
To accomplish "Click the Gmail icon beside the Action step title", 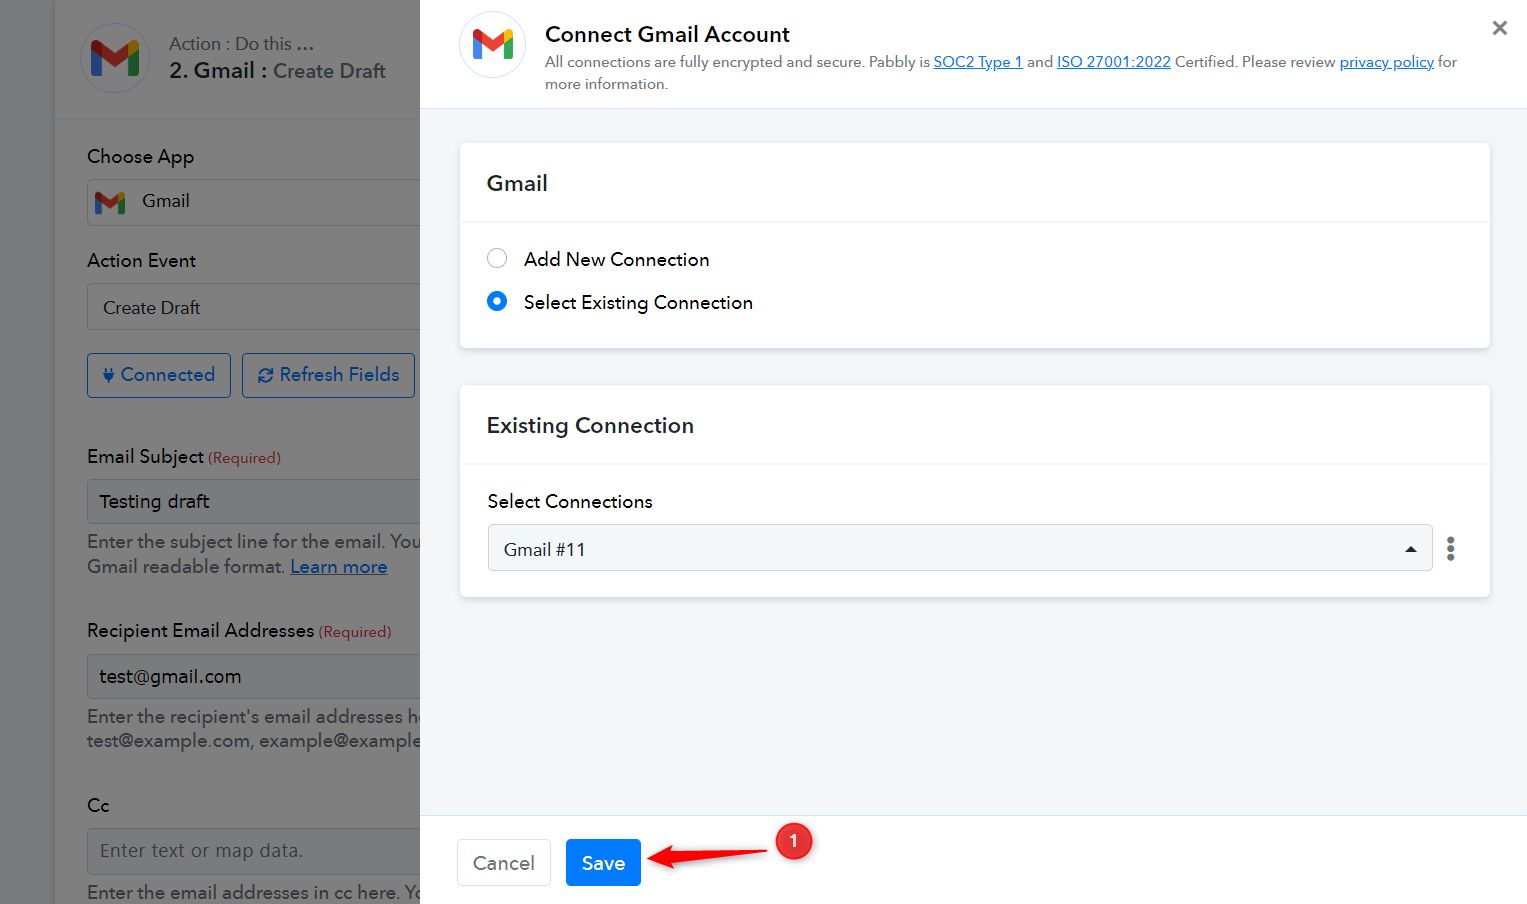I will point(115,58).
